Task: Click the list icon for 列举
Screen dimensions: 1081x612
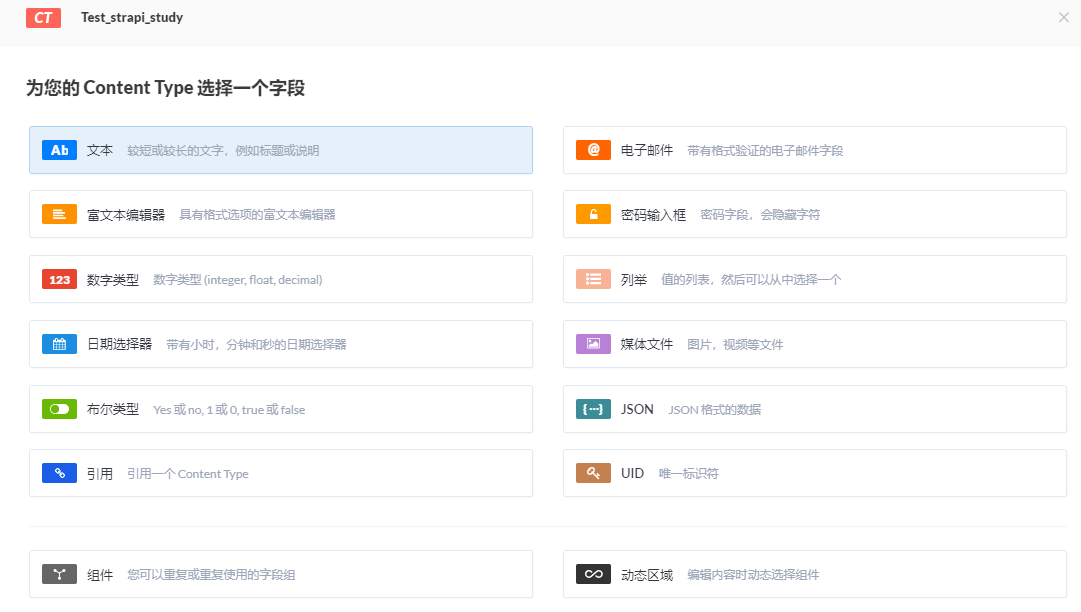Action: [593, 279]
